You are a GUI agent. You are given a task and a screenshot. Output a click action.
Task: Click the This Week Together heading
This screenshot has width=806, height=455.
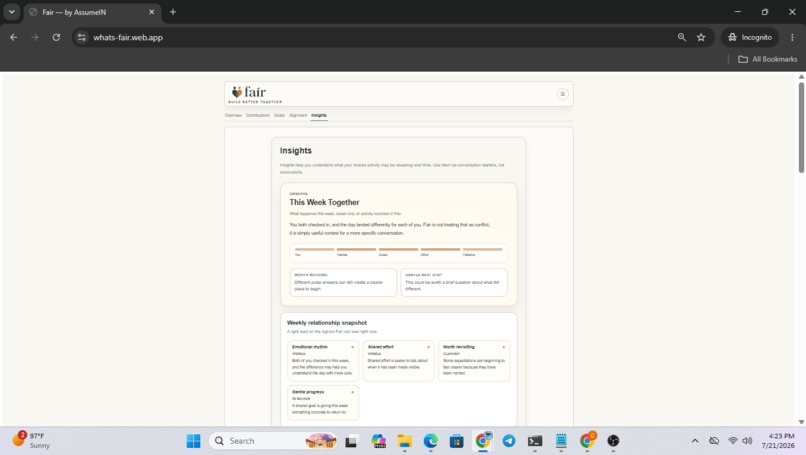point(324,202)
